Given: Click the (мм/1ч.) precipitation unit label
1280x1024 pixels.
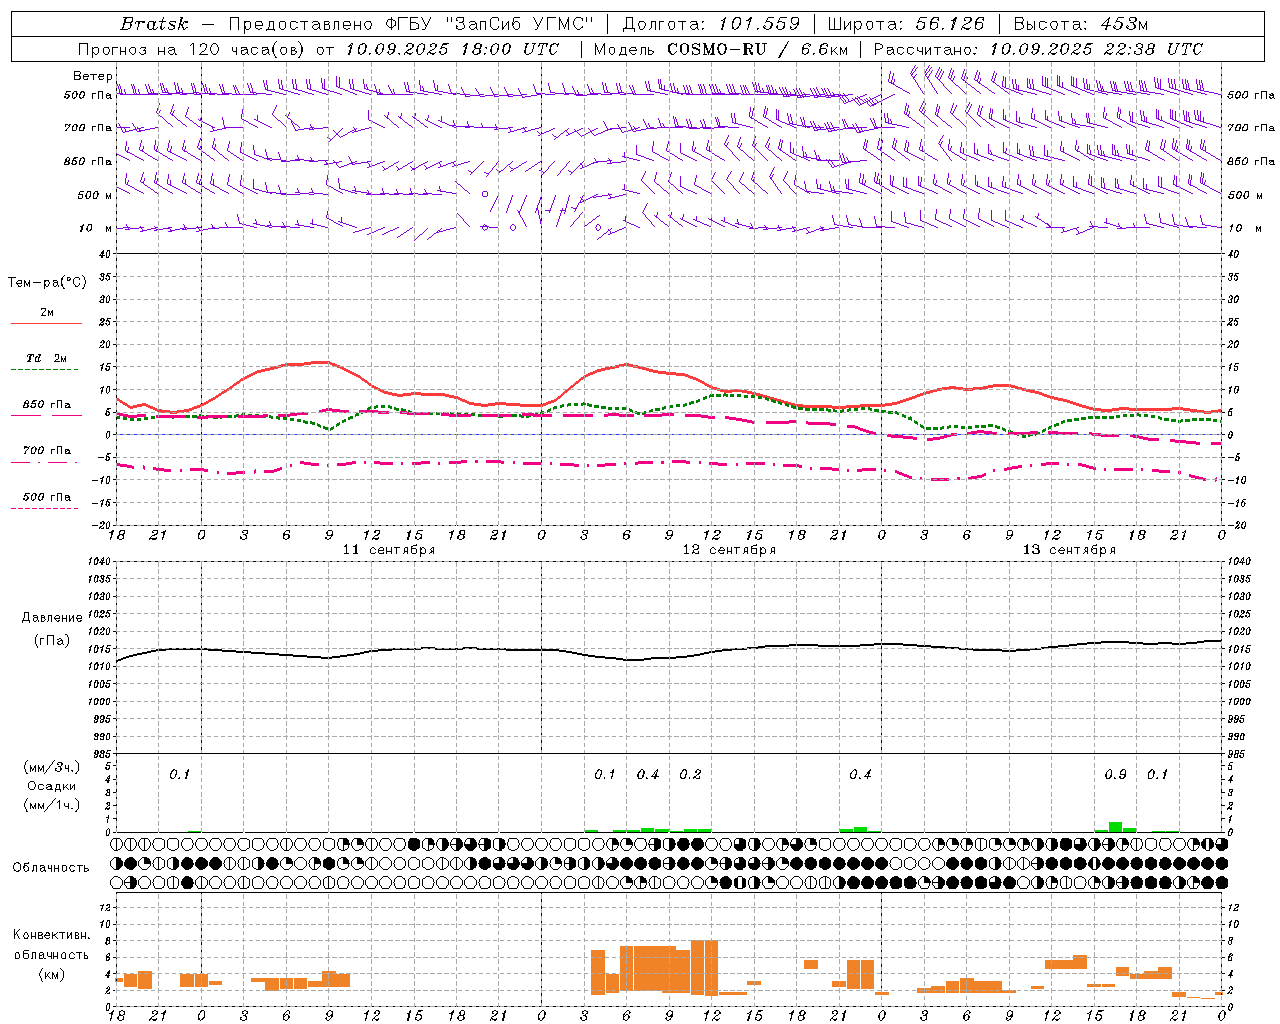Looking at the screenshot, I should 52,805.
